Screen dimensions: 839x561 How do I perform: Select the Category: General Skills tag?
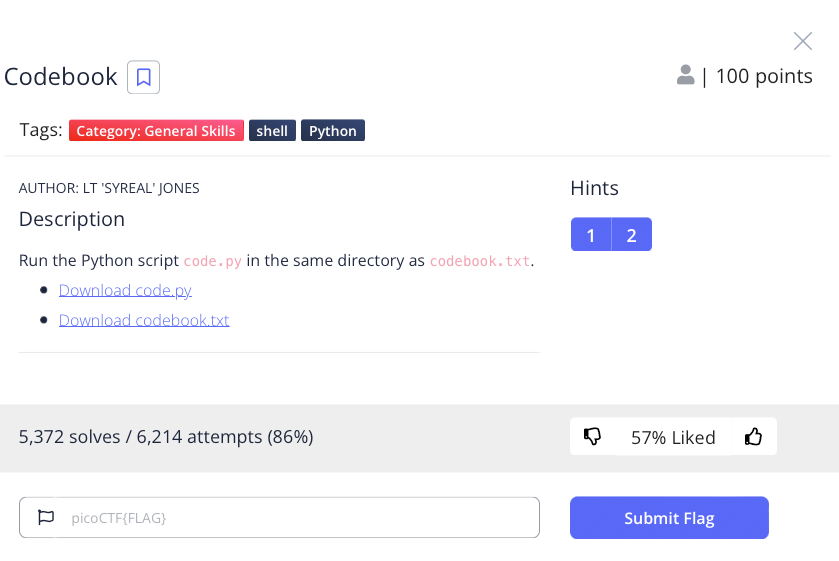pos(156,131)
